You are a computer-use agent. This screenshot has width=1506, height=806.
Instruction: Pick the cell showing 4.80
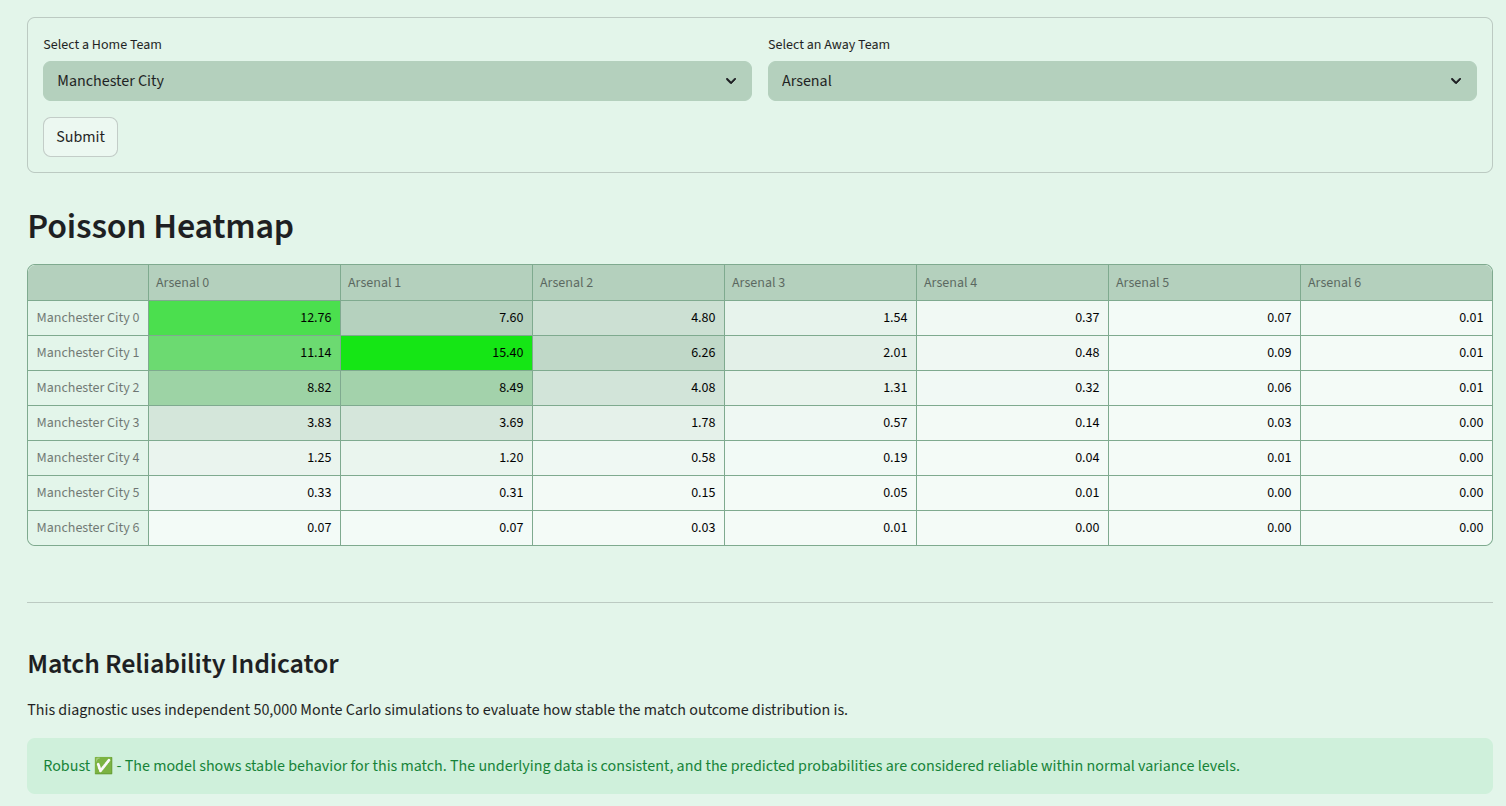tap(628, 318)
